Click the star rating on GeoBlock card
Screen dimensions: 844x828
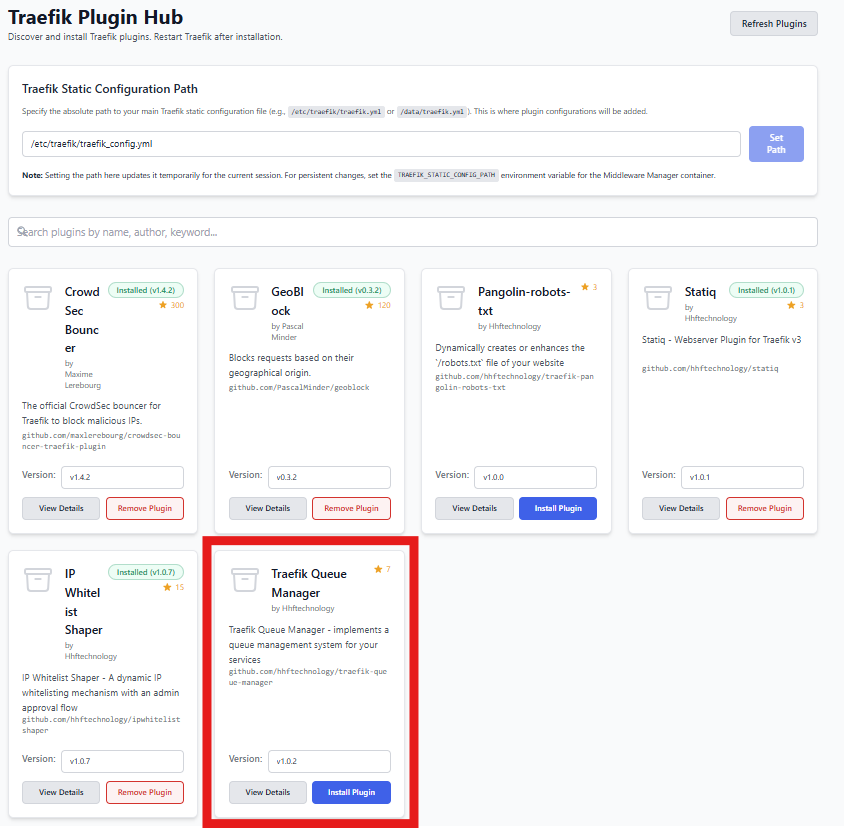point(378,305)
